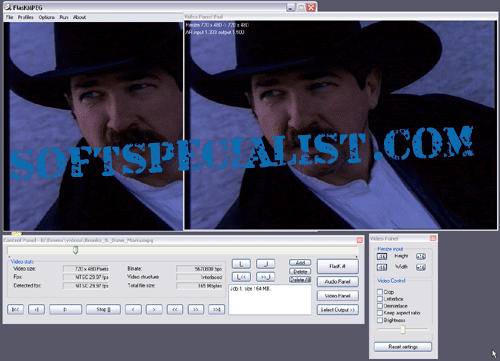500x361 pixels.
Task: Close the Video Panel window
Action: click(433, 238)
